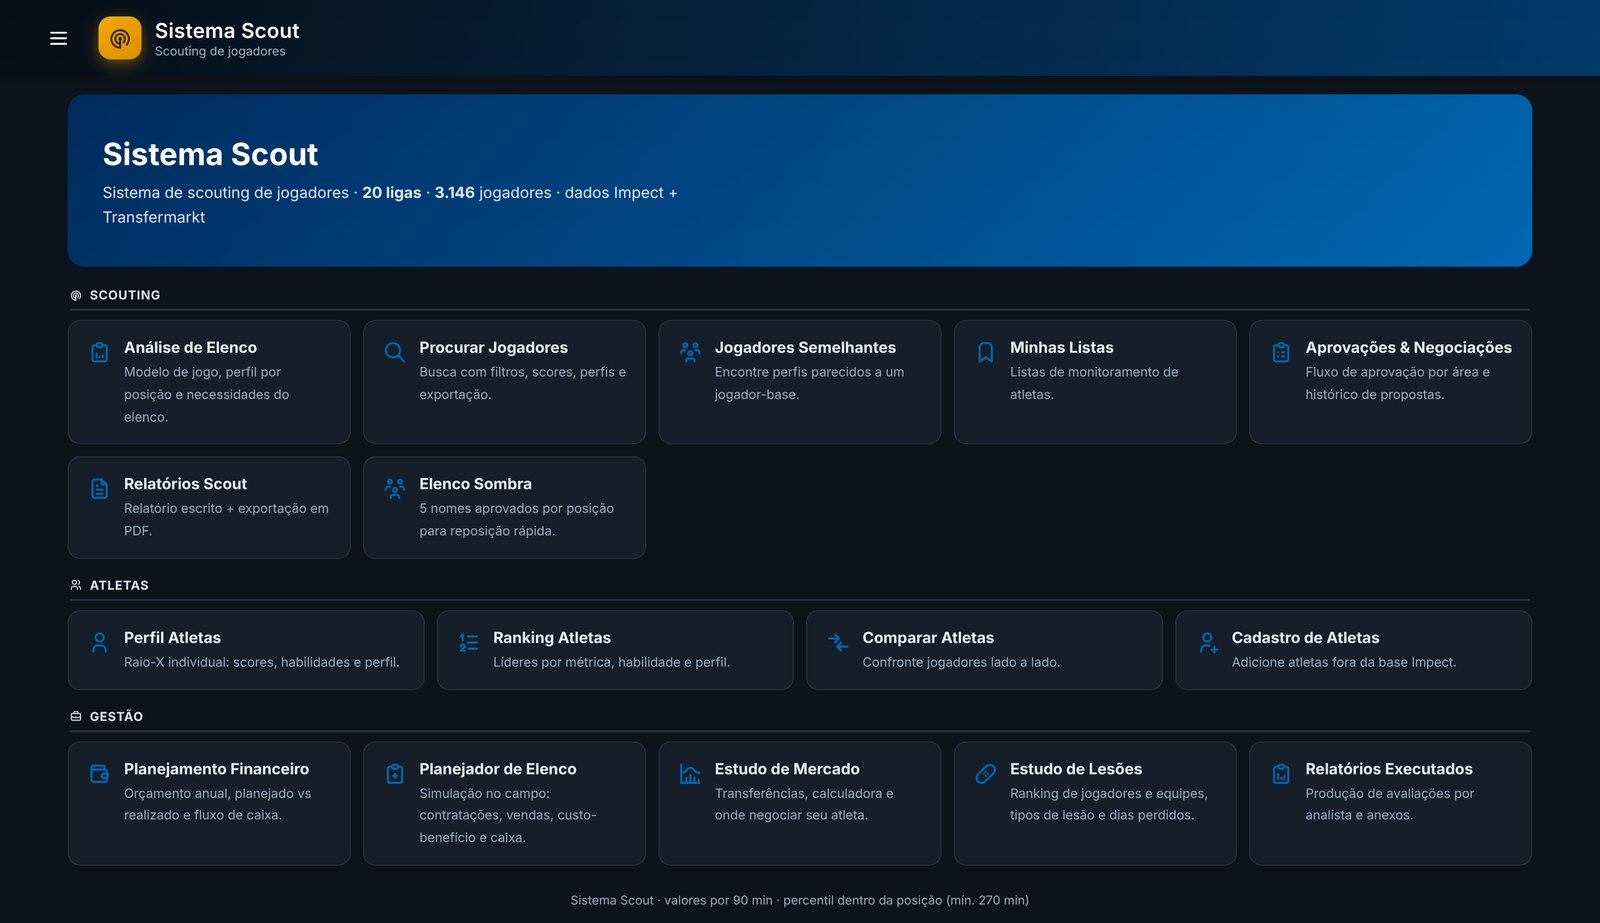Click the Comparar Atletas arrows icon
This screenshot has width=1600, height=923.
pyautogui.click(x=838, y=642)
